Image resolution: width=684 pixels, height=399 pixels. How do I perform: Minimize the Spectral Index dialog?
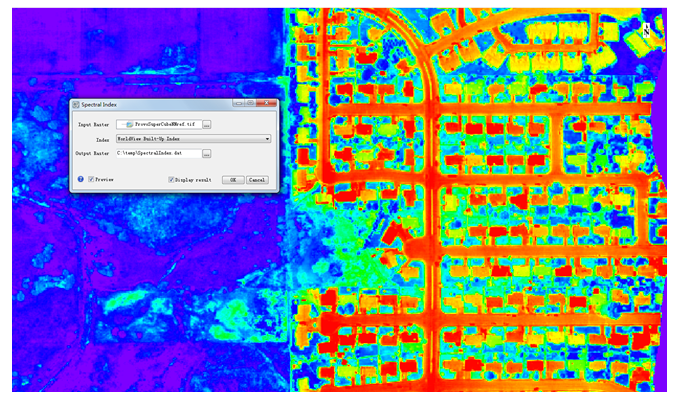(239, 103)
